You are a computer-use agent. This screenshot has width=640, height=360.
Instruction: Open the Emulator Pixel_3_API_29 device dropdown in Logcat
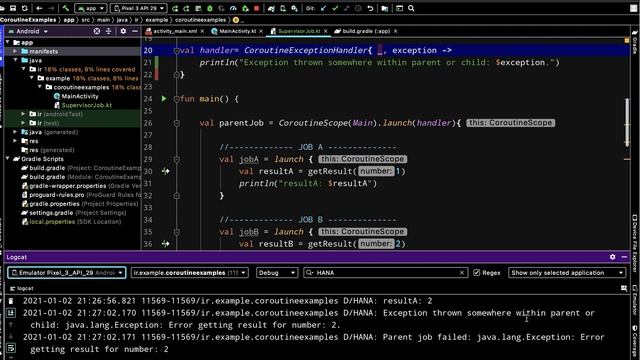click(67, 273)
